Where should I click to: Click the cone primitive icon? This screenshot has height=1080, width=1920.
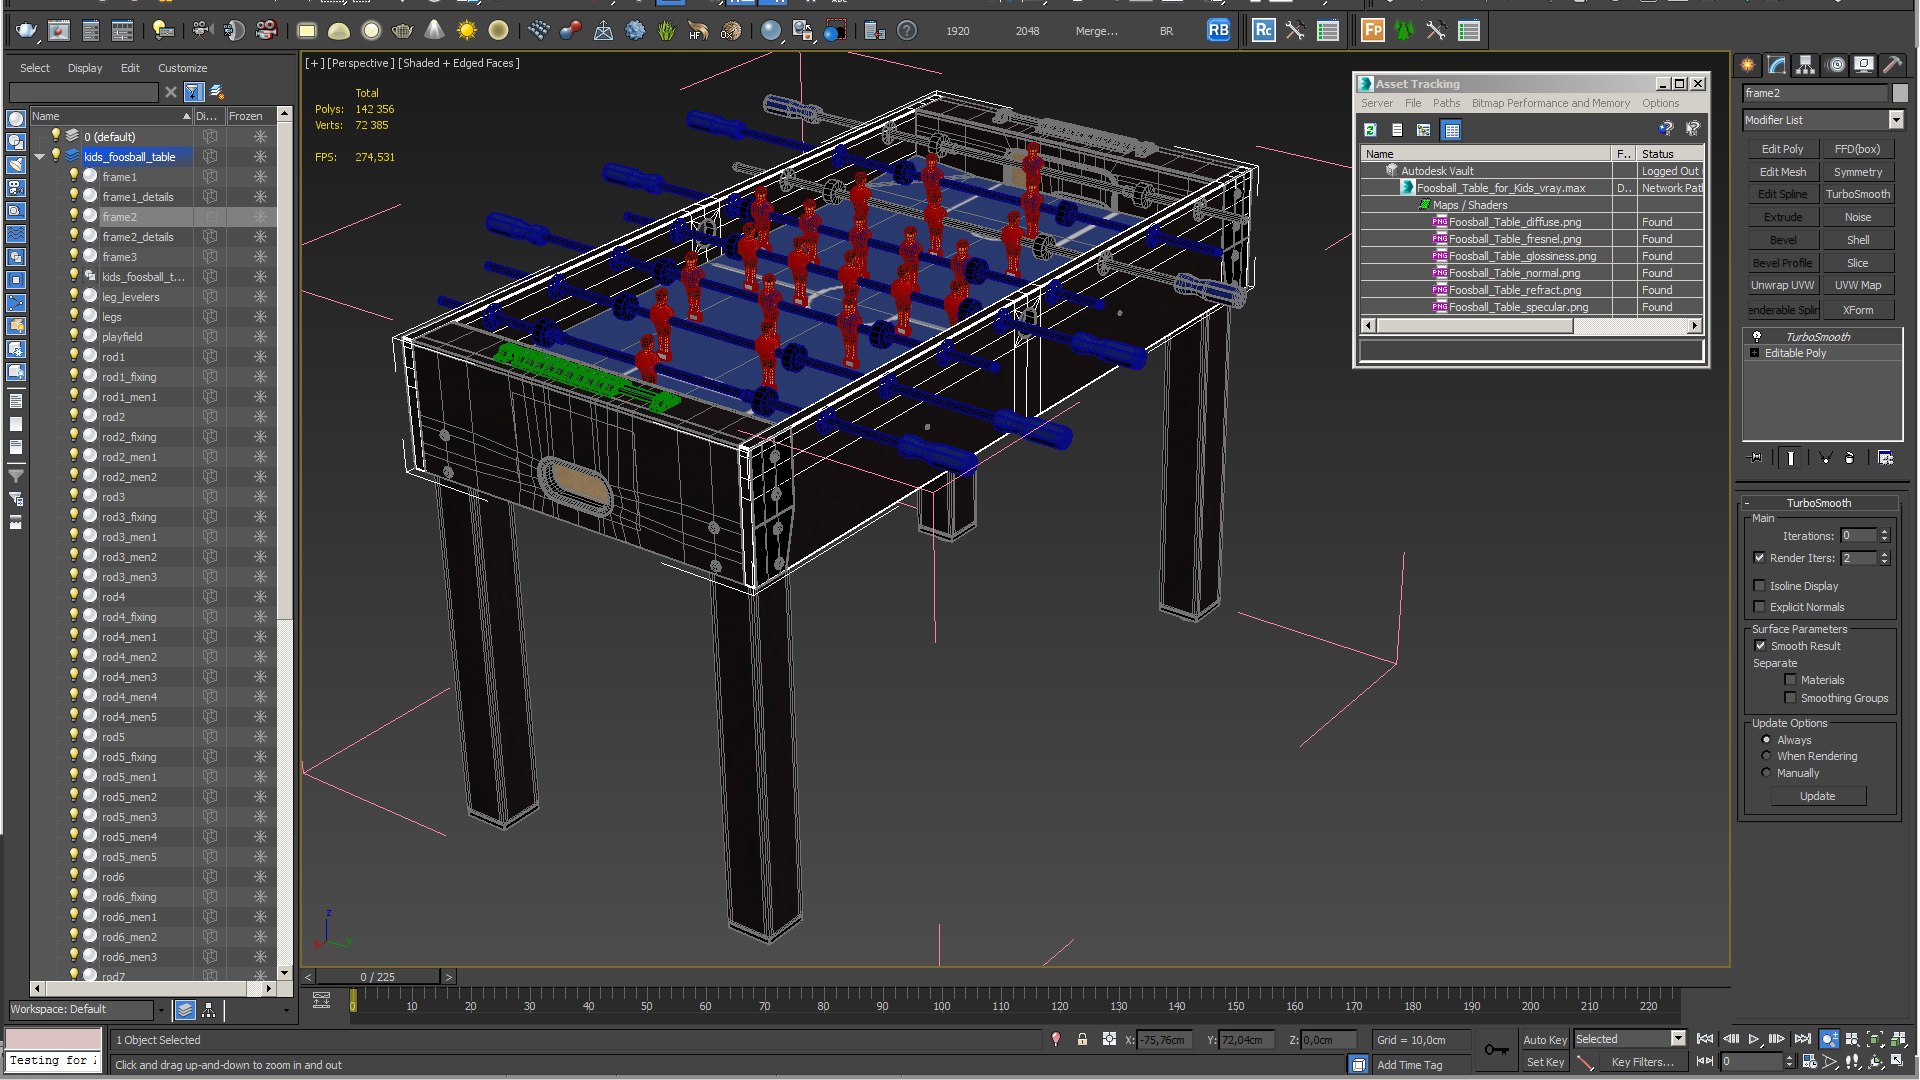434,31
